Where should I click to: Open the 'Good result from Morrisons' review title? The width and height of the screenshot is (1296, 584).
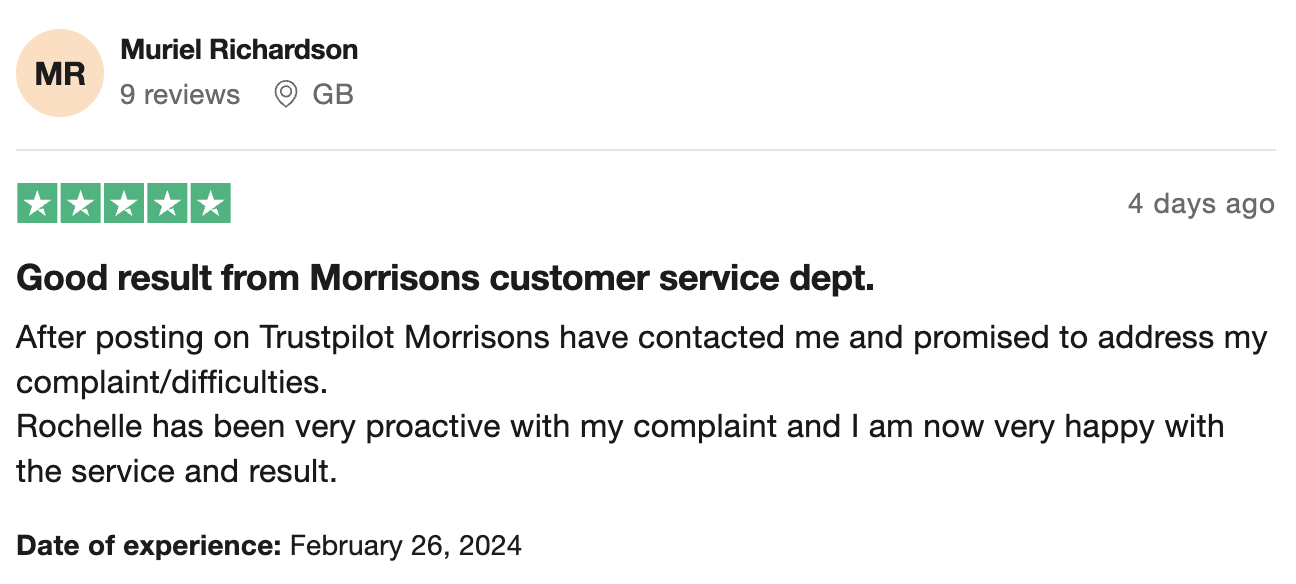coord(446,279)
